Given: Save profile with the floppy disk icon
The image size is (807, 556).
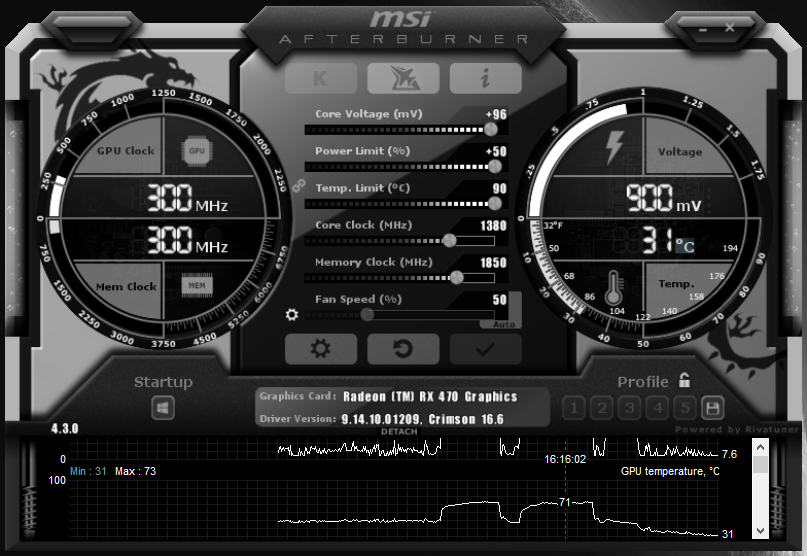Looking at the screenshot, I should pyautogui.click(x=712, y=408).
